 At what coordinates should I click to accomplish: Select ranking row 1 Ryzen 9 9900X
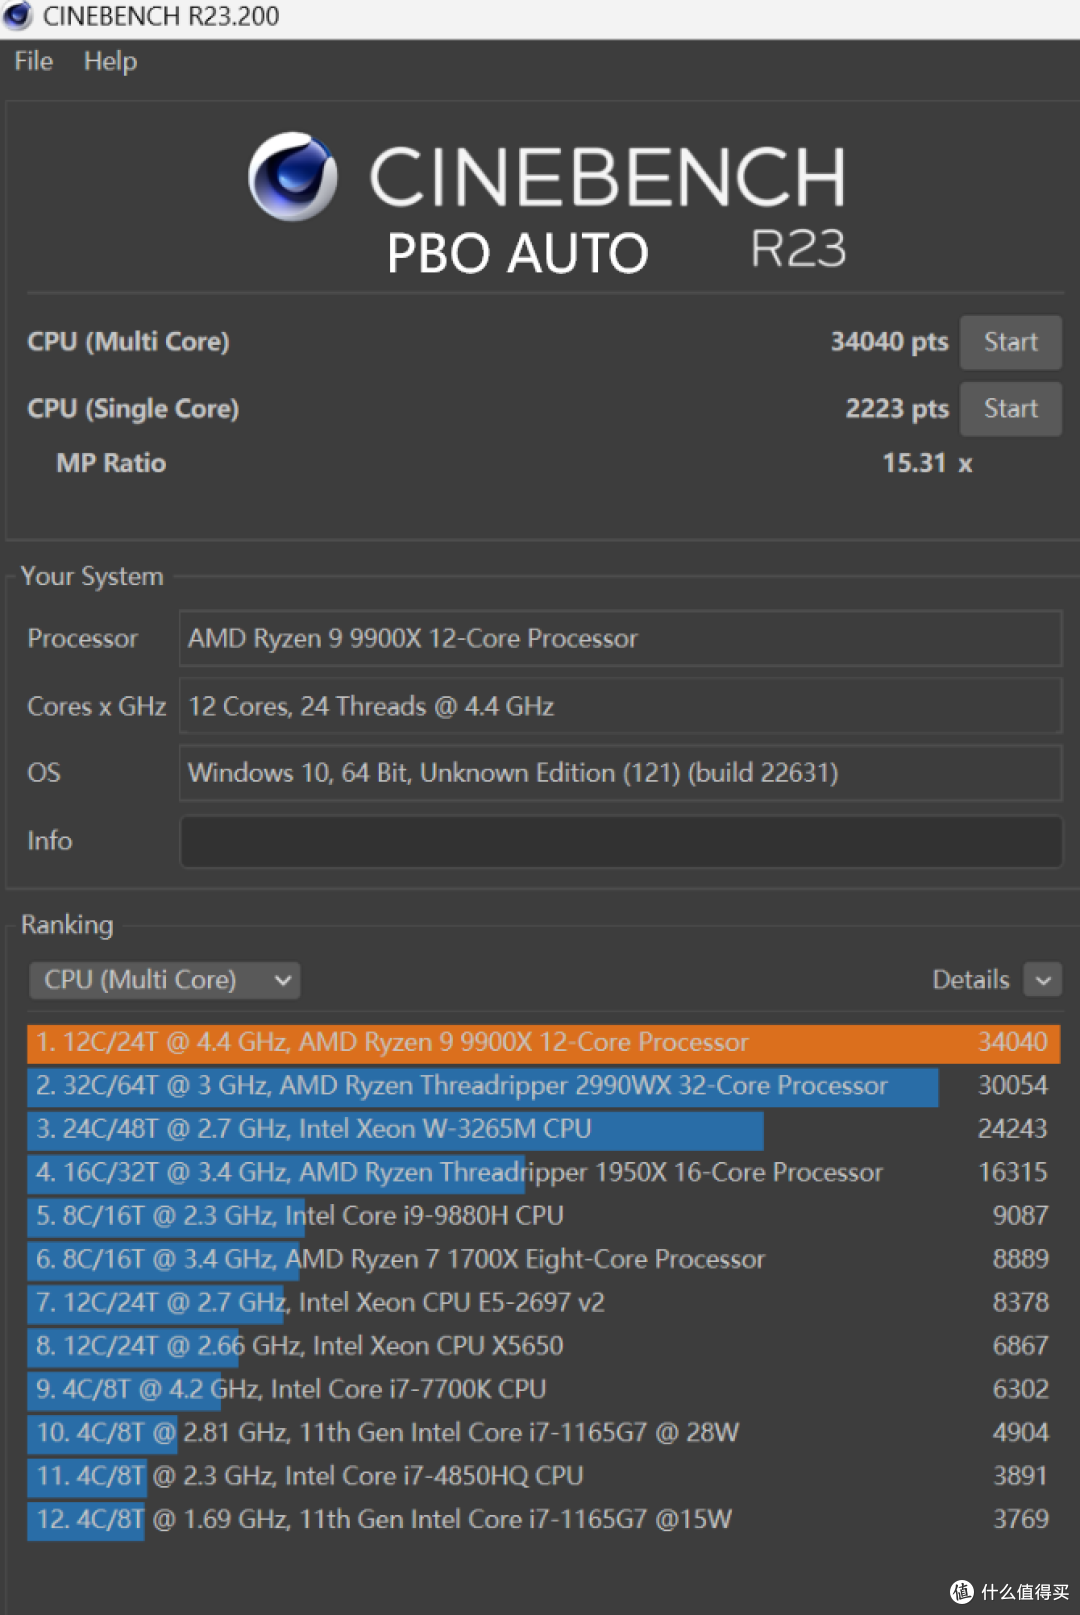point(543,1043)
